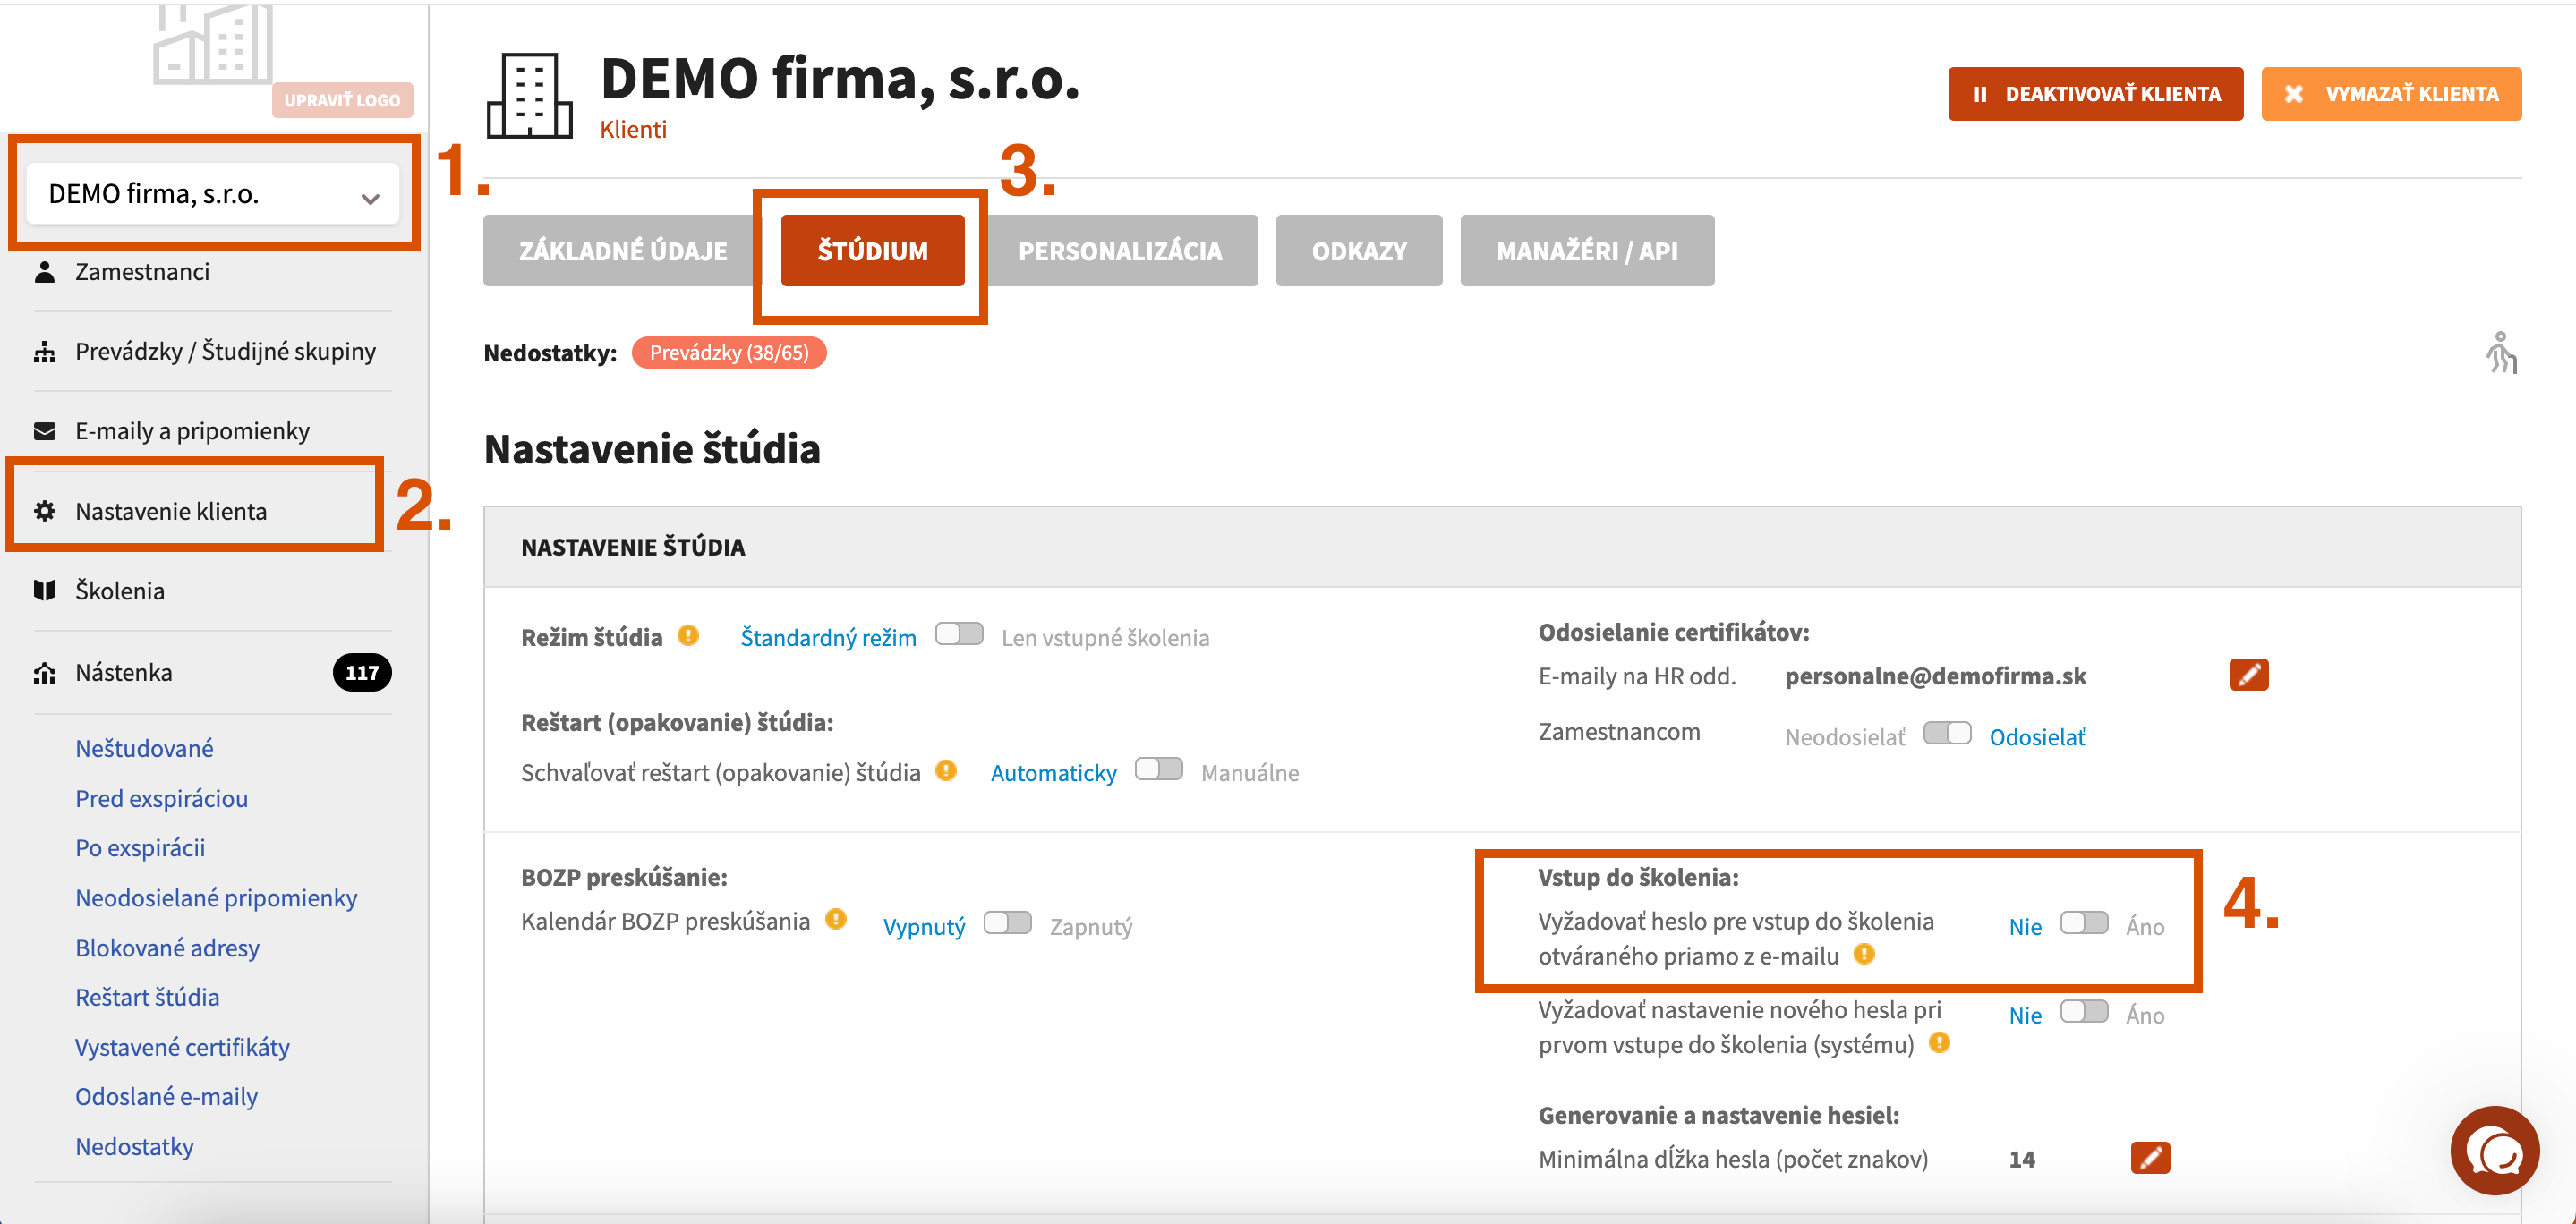Click the Prevádzky (38/65) deficiencies badge
Image resolution: width=2576 pixels, height=1224 pixels.
[728, 353]
